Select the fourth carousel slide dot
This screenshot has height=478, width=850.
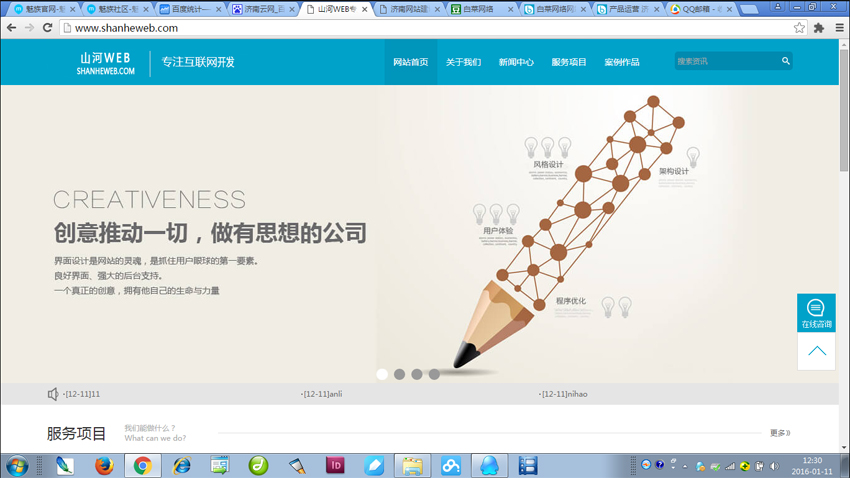point(434,374)
